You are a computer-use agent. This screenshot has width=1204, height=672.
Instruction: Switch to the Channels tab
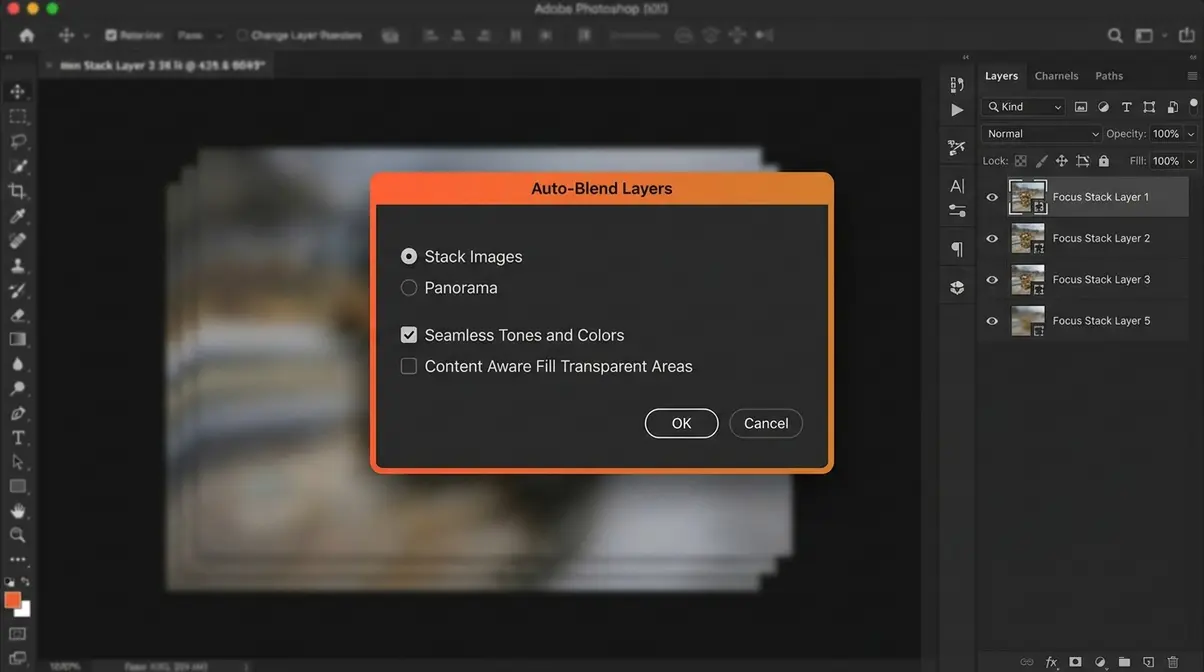(1056, 76)
